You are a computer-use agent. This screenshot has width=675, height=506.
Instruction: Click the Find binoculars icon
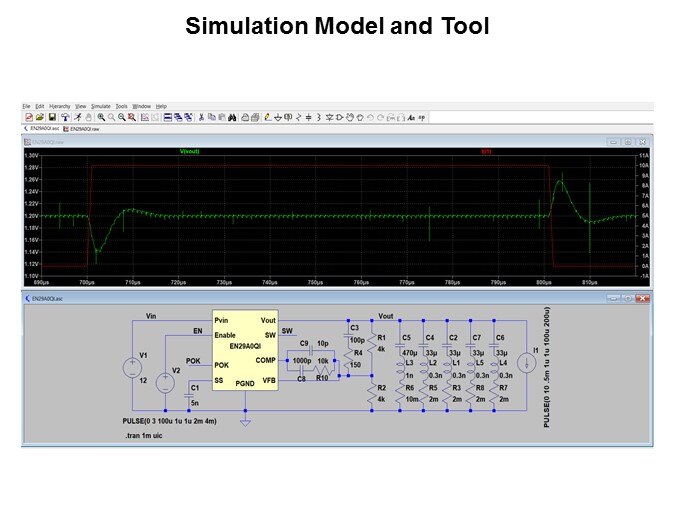[231, 117]
